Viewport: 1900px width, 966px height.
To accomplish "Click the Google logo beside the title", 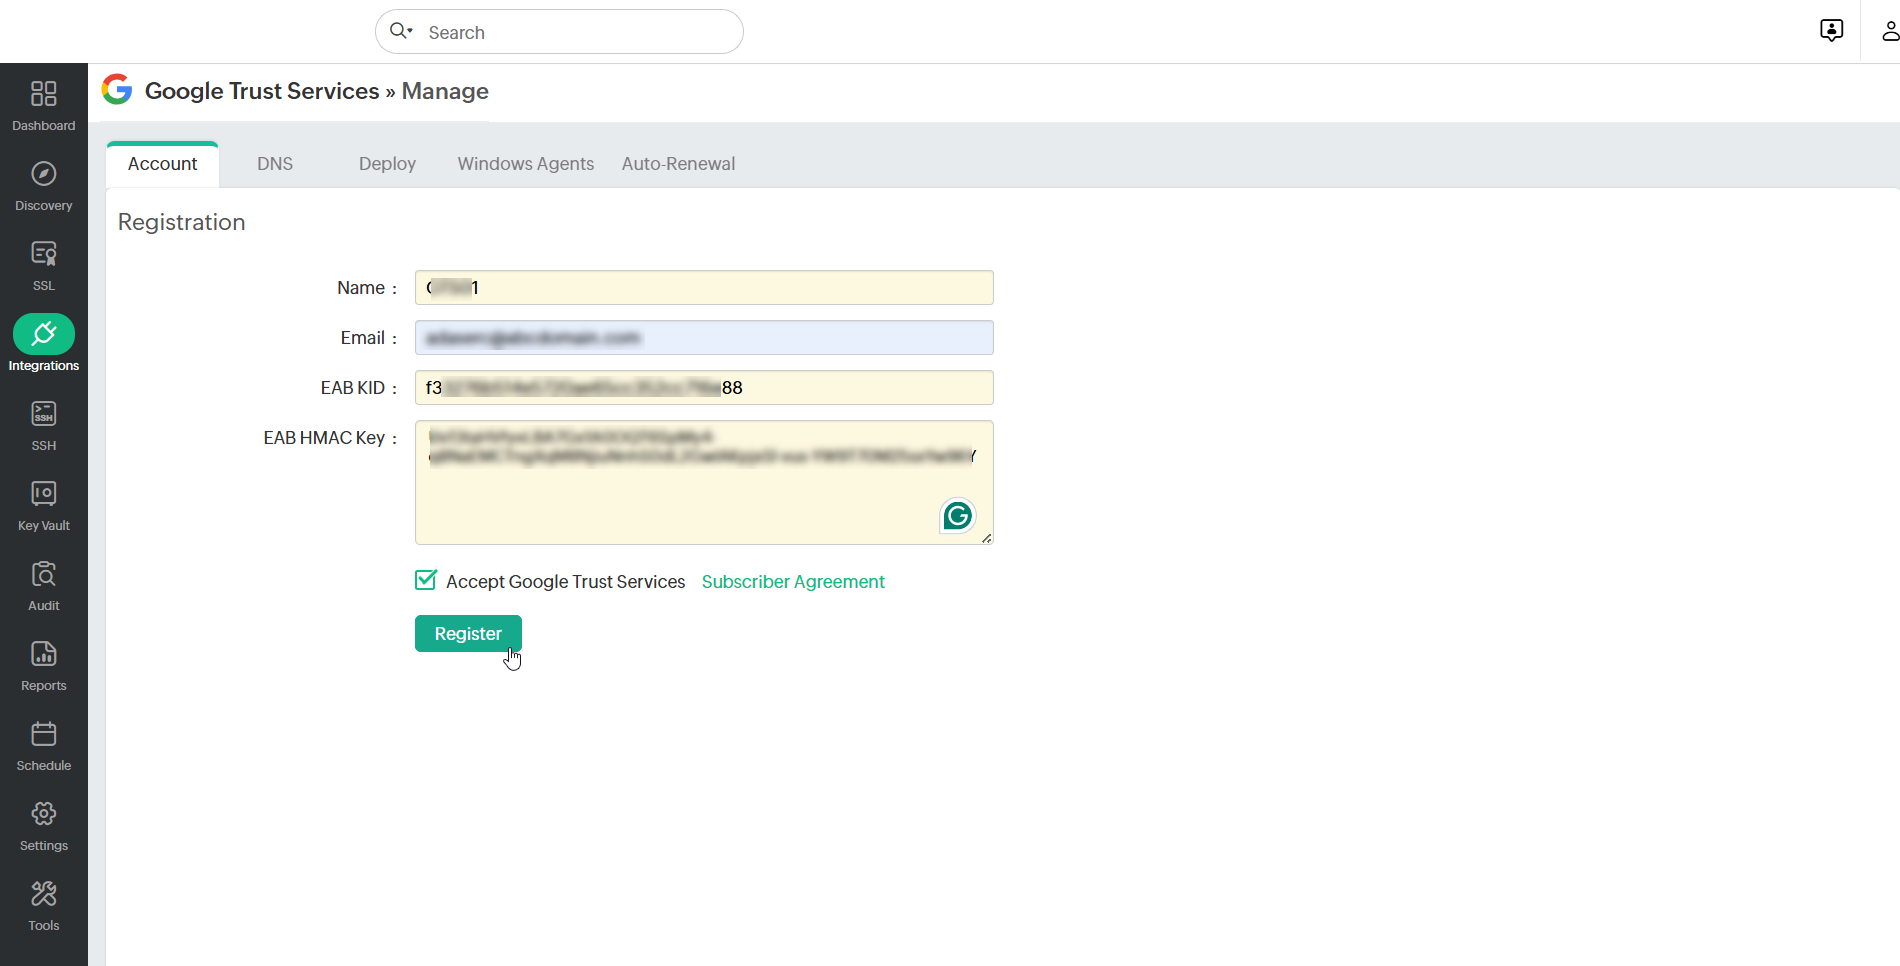I will tap(117, 90).
